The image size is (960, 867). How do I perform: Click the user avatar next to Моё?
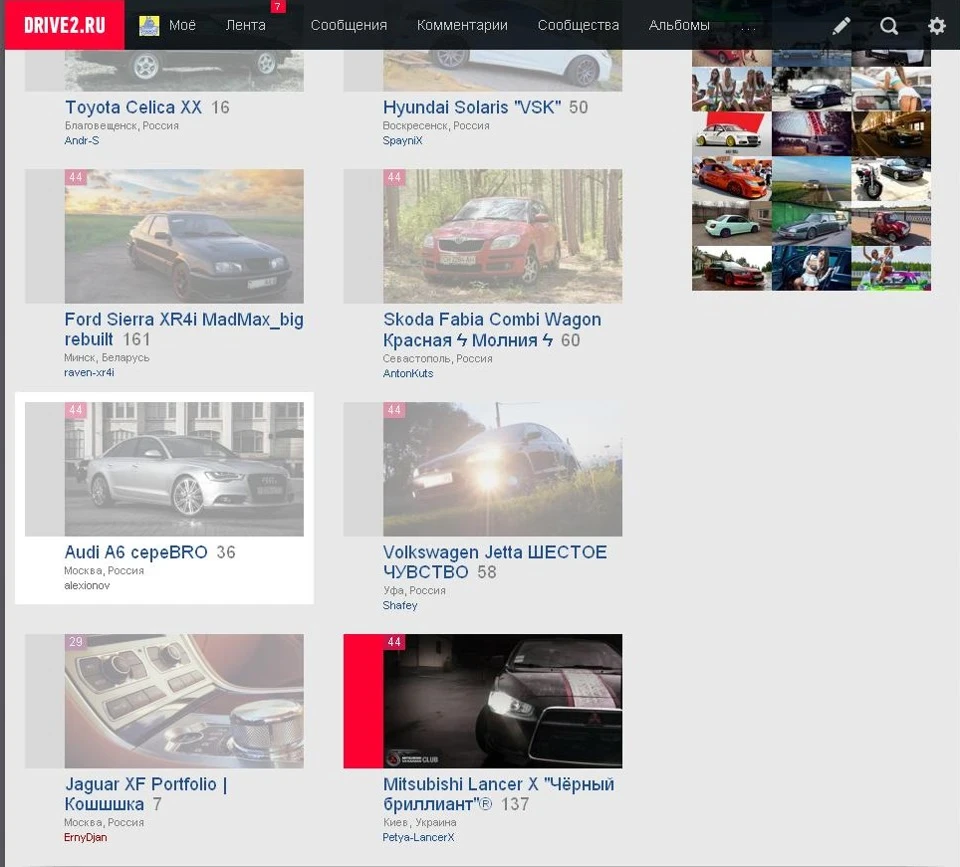[149, 26]
